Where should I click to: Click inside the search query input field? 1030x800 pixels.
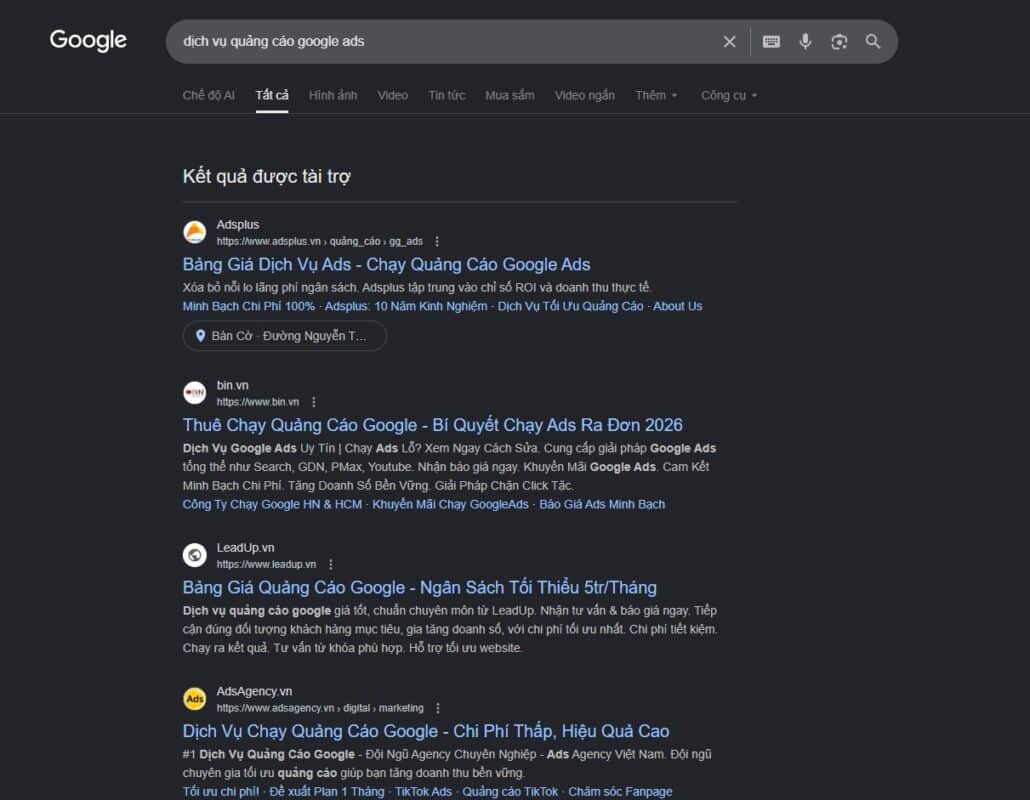coord(447,41)
